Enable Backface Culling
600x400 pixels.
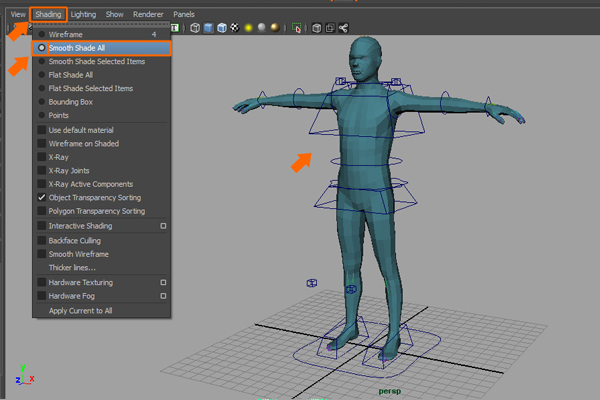tap(42, 241)
